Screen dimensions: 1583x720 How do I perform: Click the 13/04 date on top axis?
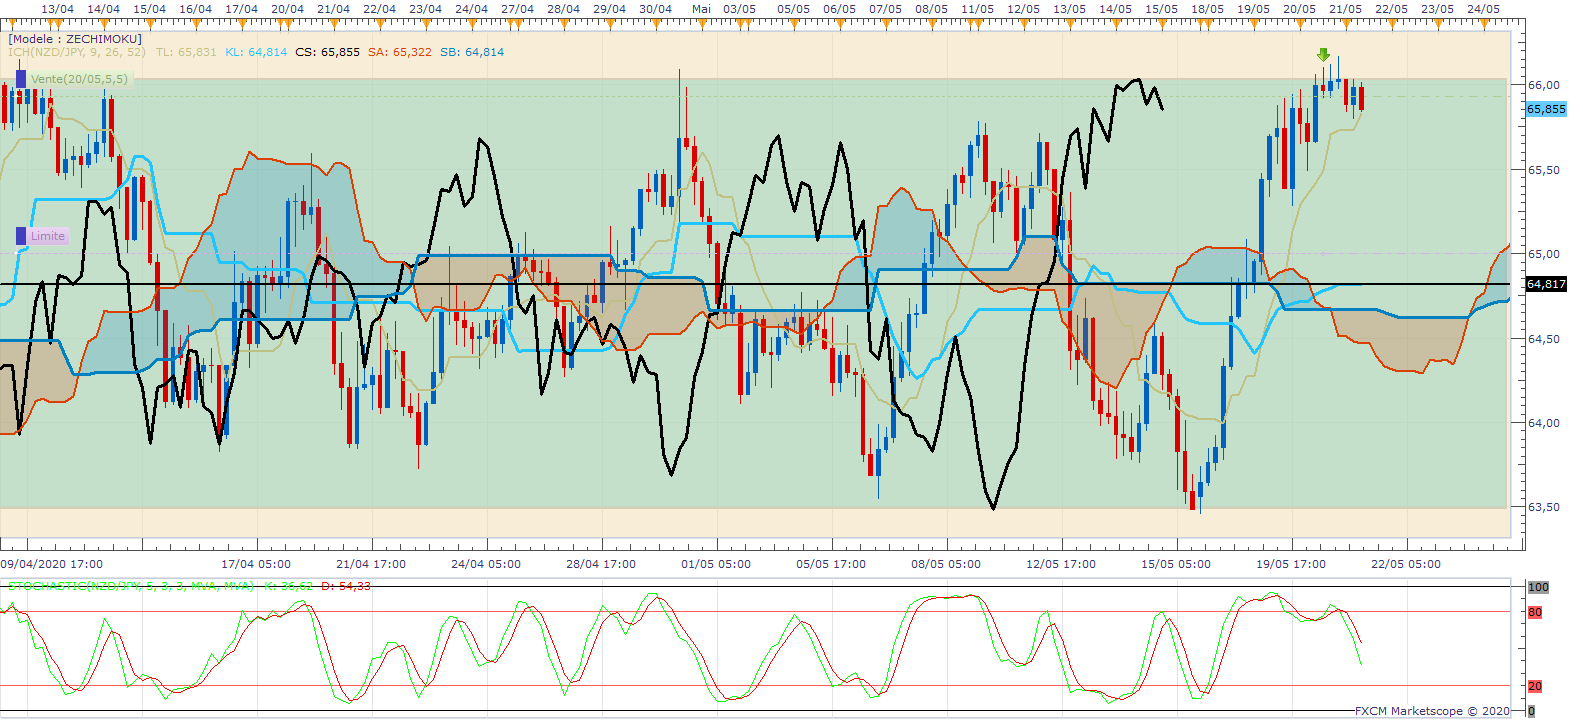click(57, 9)
